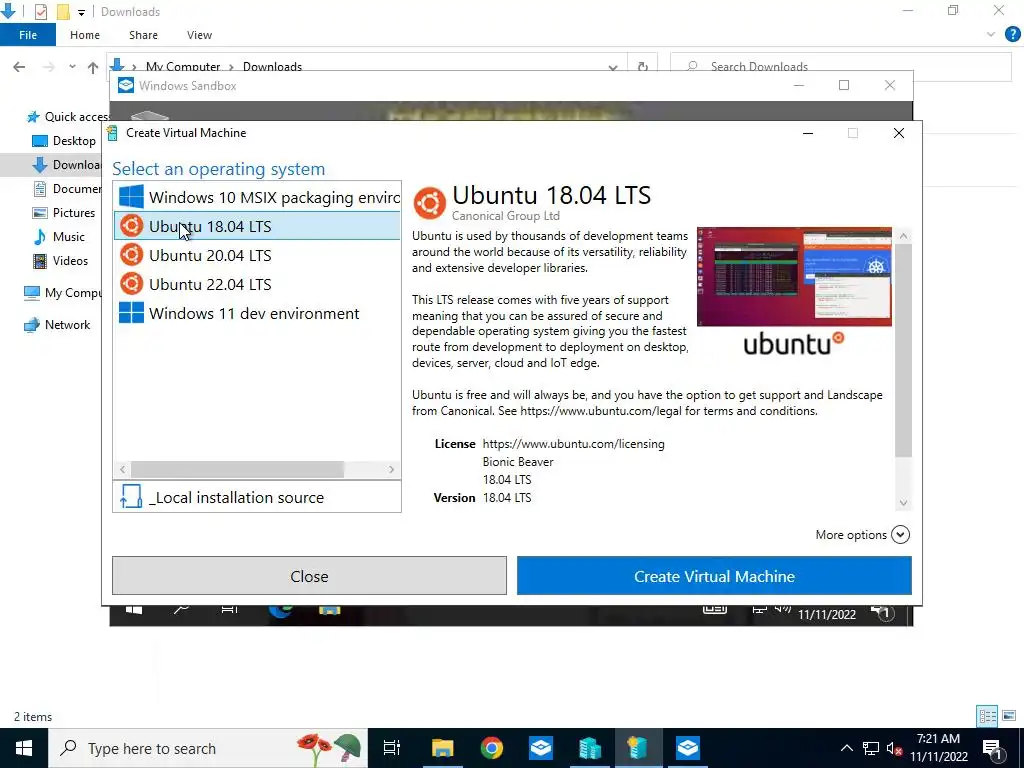
Task: Click the Back arrow in File Explorer
Action: click(19, 67)
